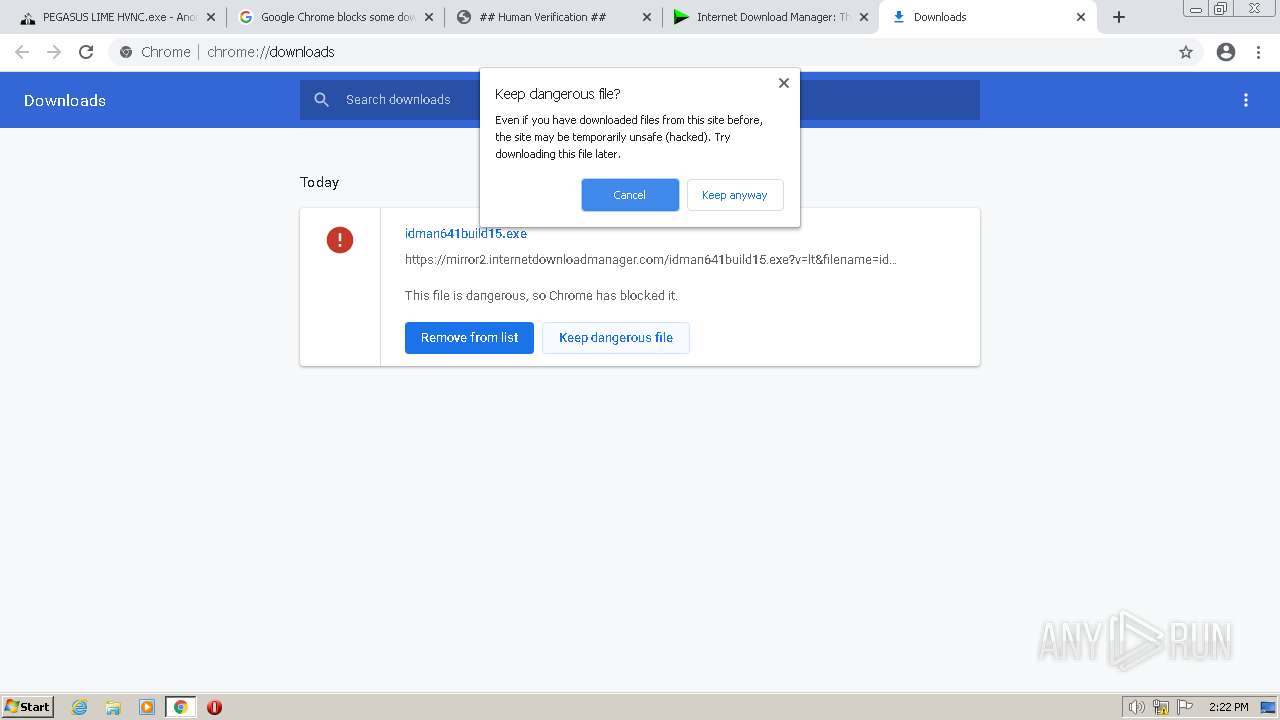The image size is (1280, 720).
Task: Close the Human Verification tab
Action: click(647, 17)
